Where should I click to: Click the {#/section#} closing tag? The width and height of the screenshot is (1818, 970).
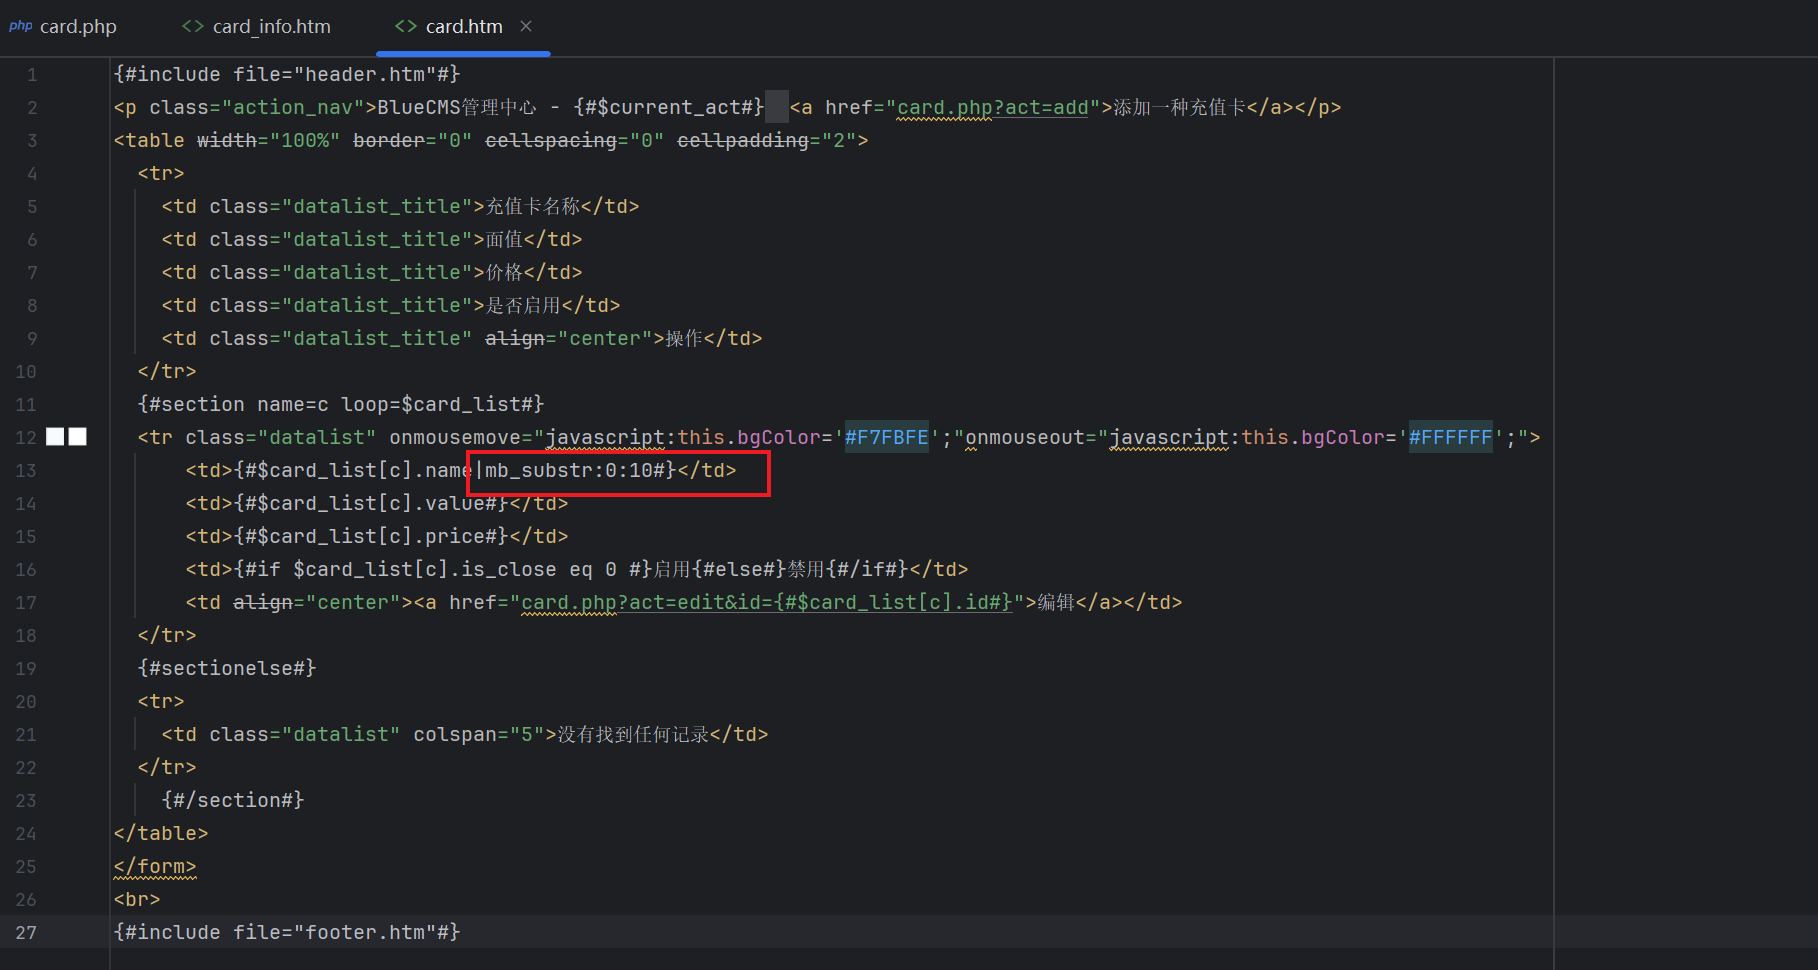(x=233, y=800)
